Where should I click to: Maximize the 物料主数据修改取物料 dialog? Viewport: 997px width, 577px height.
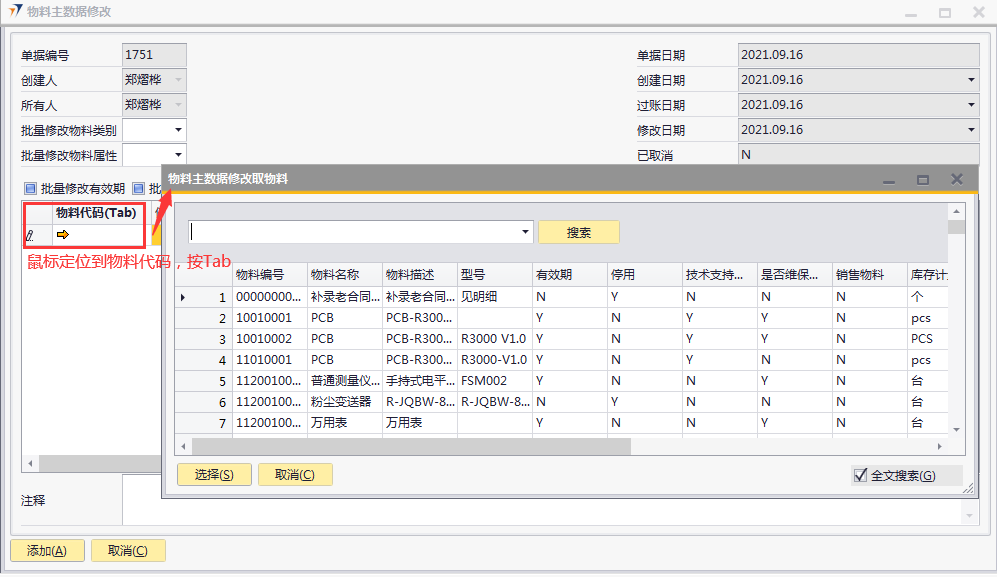point(923,179)
